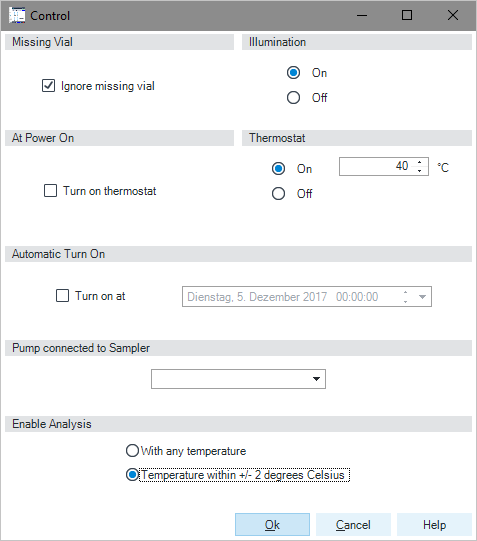Click the Ok button
This screenshot has height=541, width=477.
272,525
